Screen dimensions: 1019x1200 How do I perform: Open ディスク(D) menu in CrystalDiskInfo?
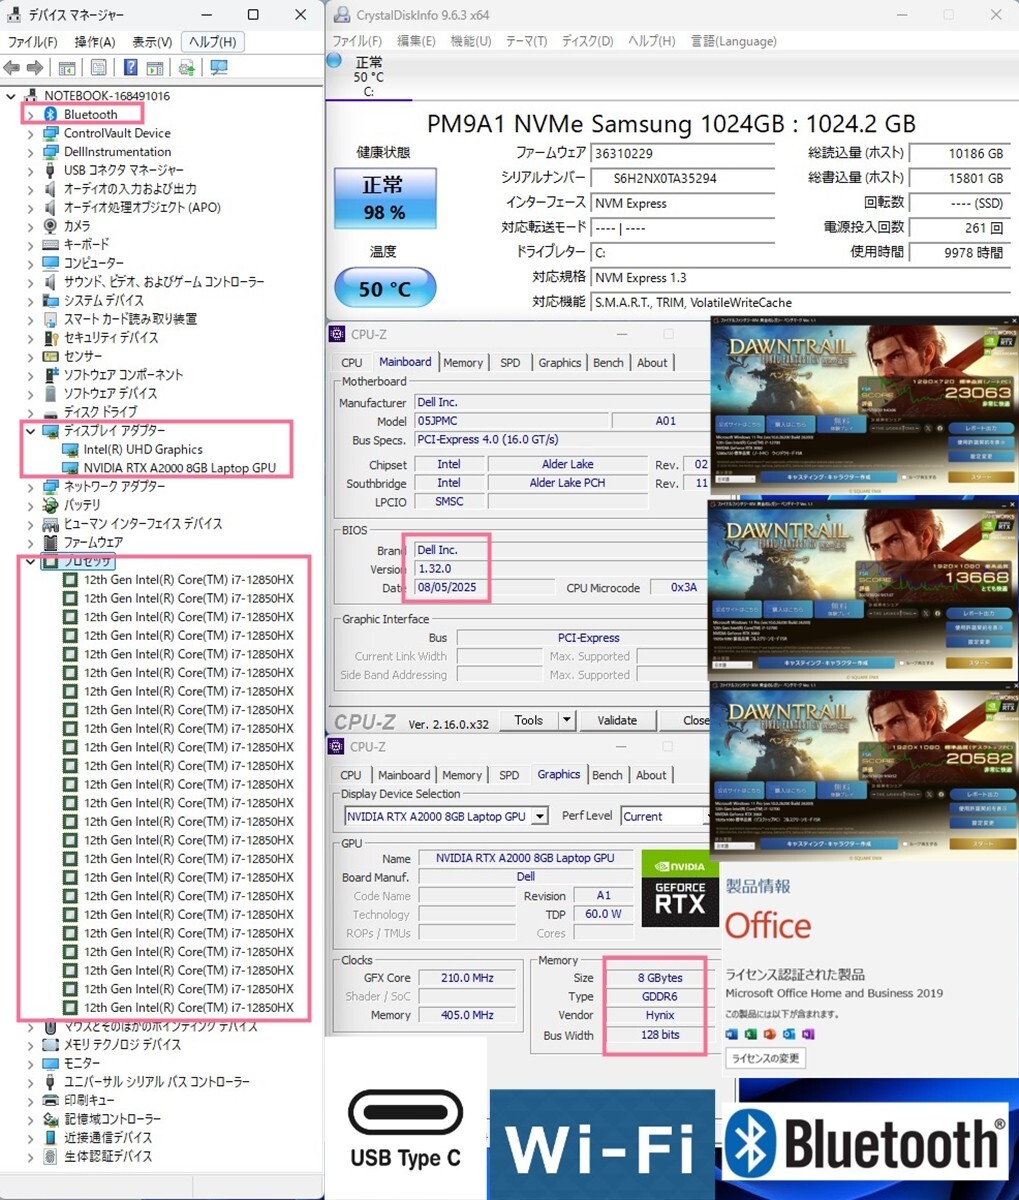588,41
